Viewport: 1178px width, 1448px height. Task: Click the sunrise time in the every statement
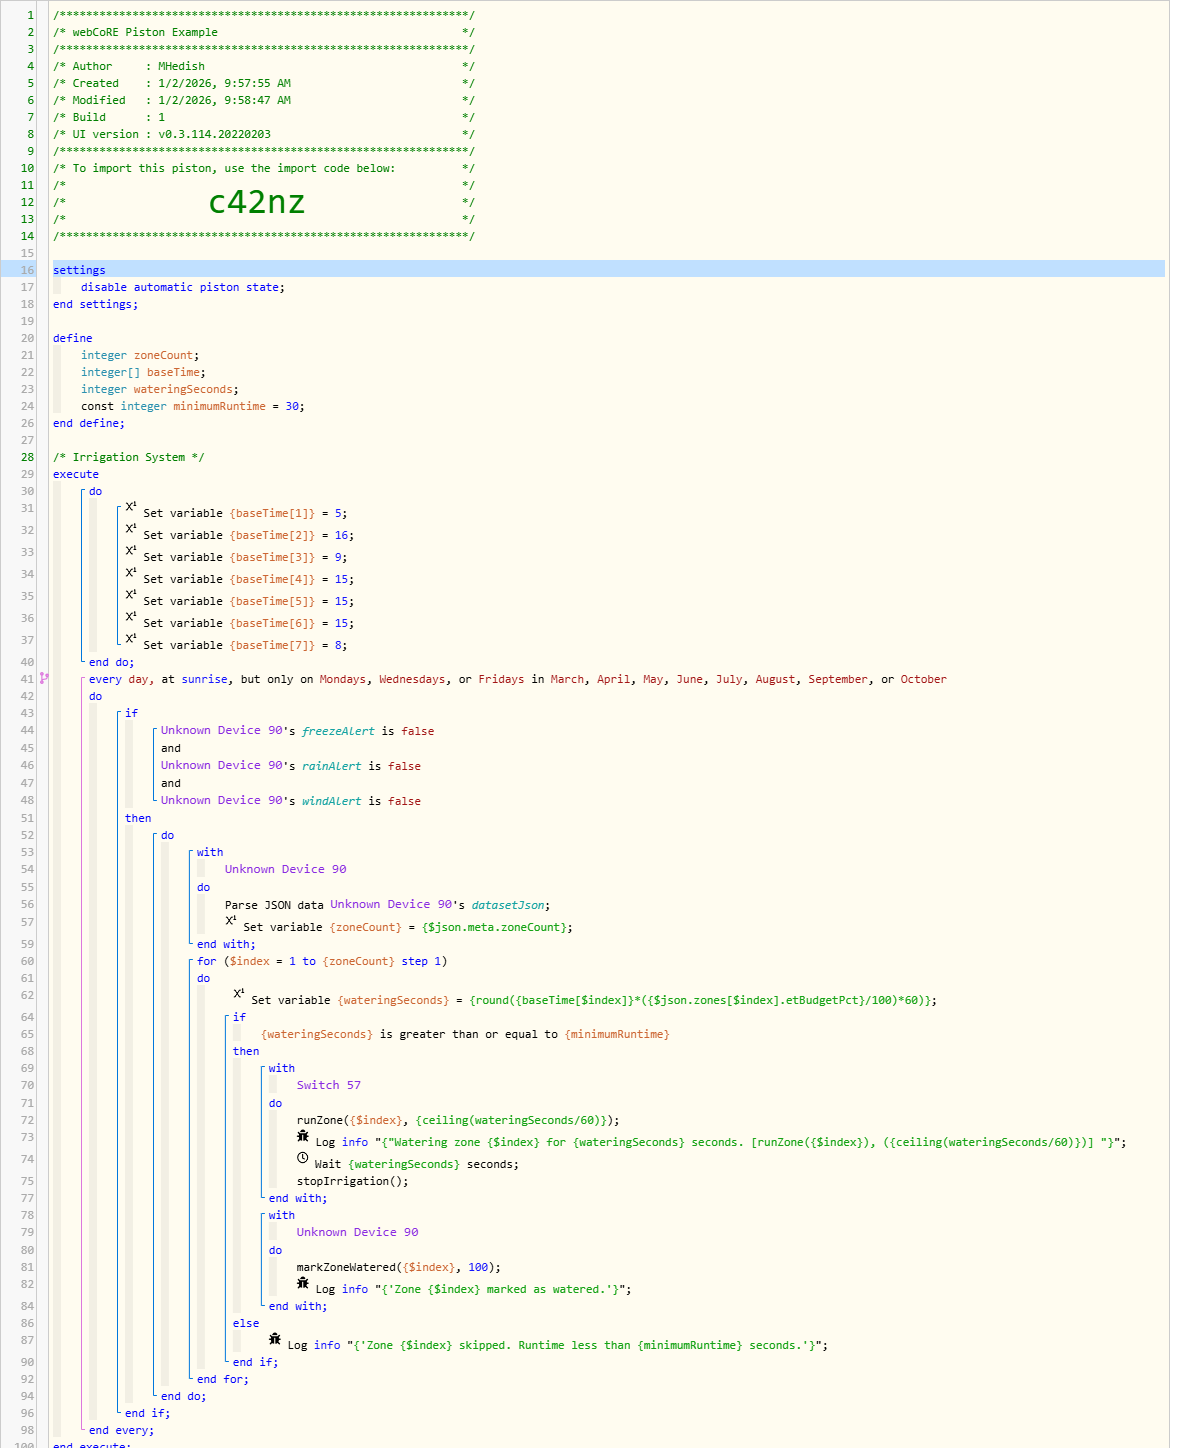[204, 680]
